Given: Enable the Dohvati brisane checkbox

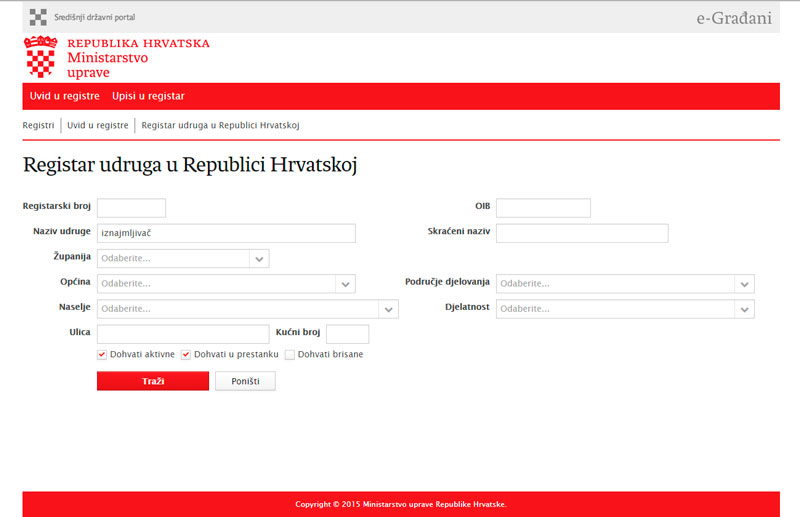Looking at the screenshot, I should click(290, 354).
